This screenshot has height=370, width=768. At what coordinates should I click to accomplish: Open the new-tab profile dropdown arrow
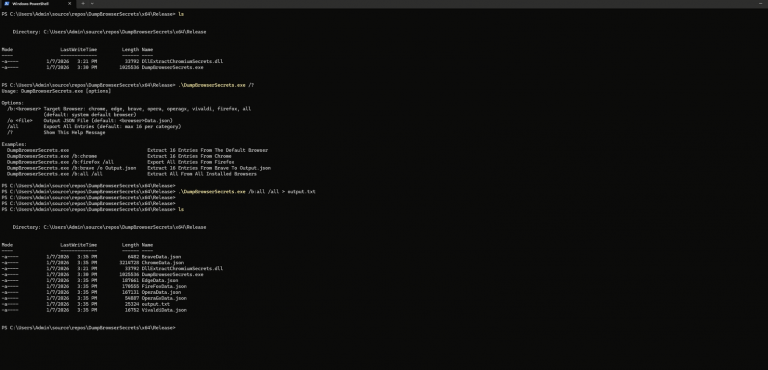pos(92,3)
